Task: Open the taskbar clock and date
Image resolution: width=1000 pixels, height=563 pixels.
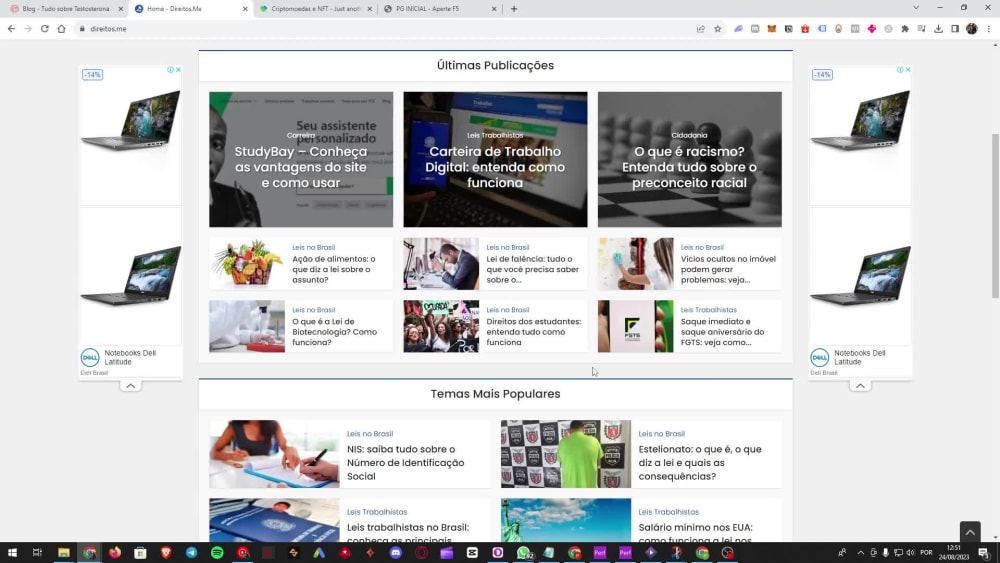Action: point(953,552)
